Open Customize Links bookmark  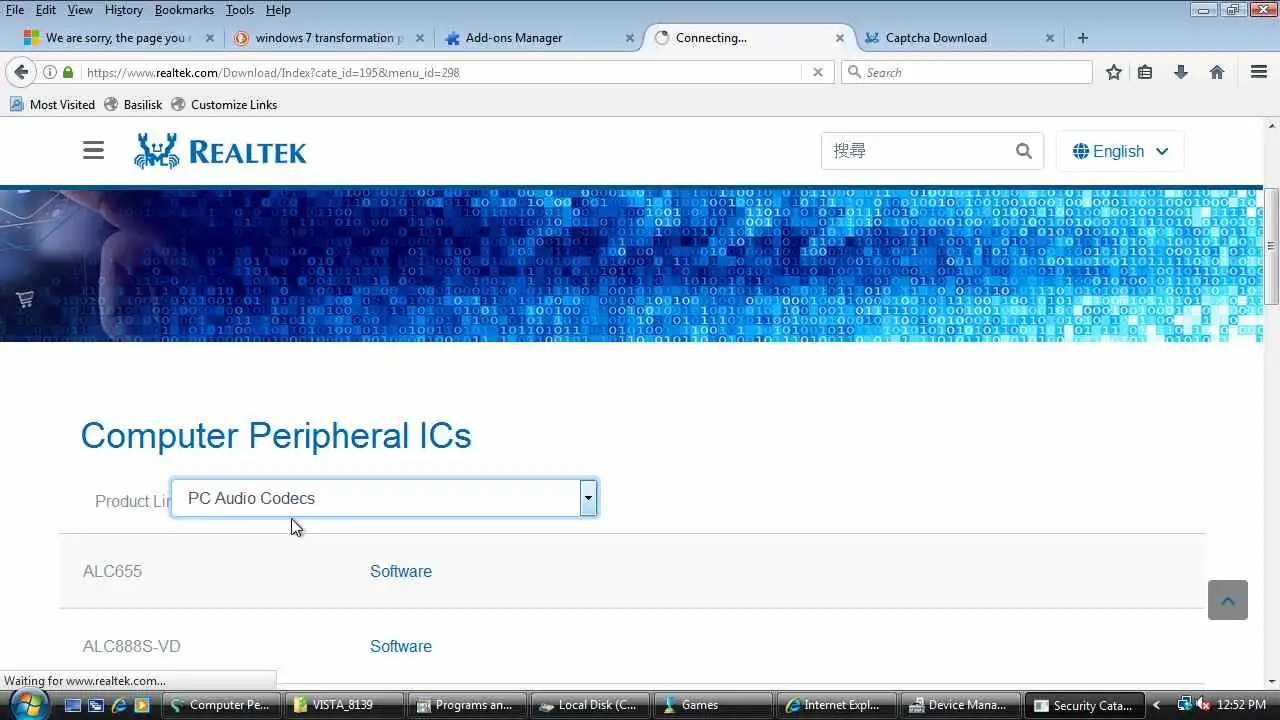[224, 104]
